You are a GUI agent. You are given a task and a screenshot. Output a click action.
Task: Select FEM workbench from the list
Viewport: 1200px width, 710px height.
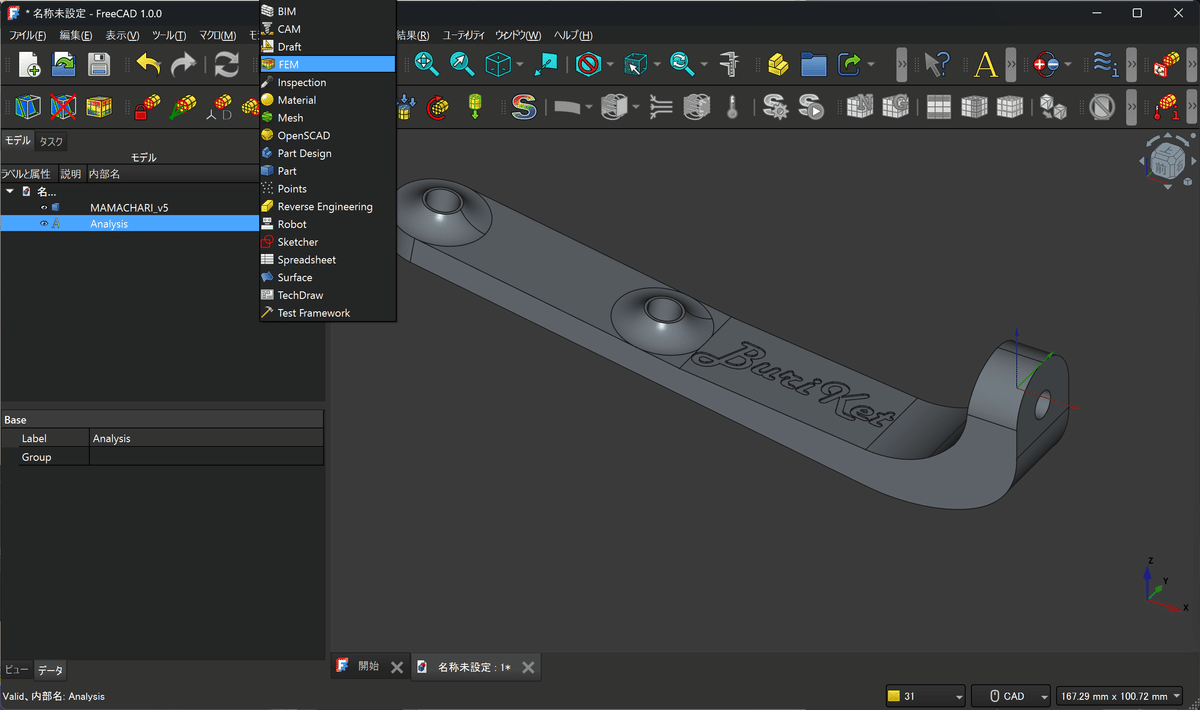click(x=328, y=64)
